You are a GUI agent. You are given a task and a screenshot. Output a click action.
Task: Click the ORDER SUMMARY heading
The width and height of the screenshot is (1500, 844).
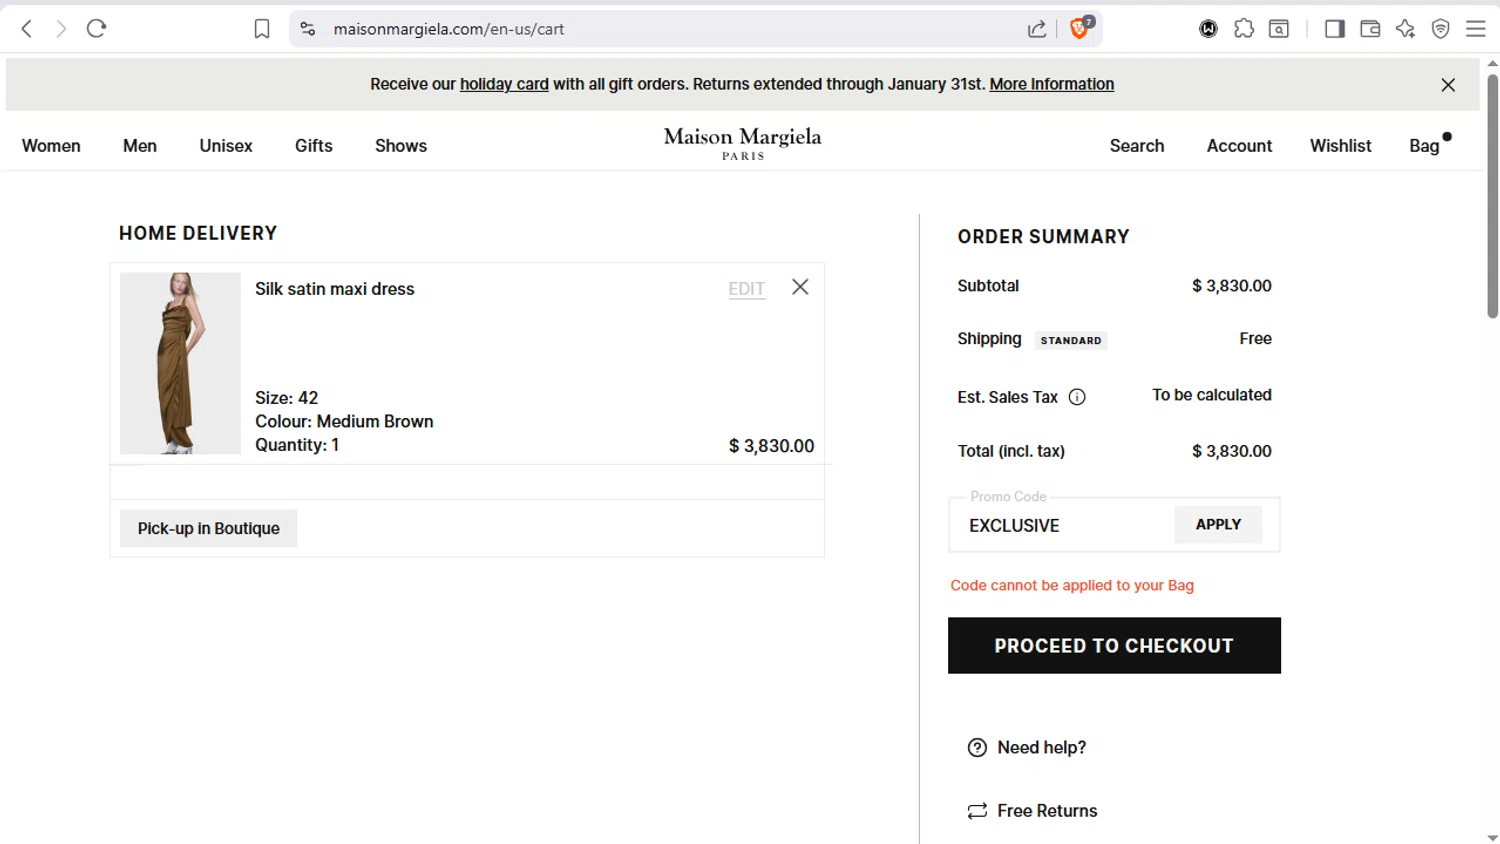pyautogui.click(x=1043, y=237)
